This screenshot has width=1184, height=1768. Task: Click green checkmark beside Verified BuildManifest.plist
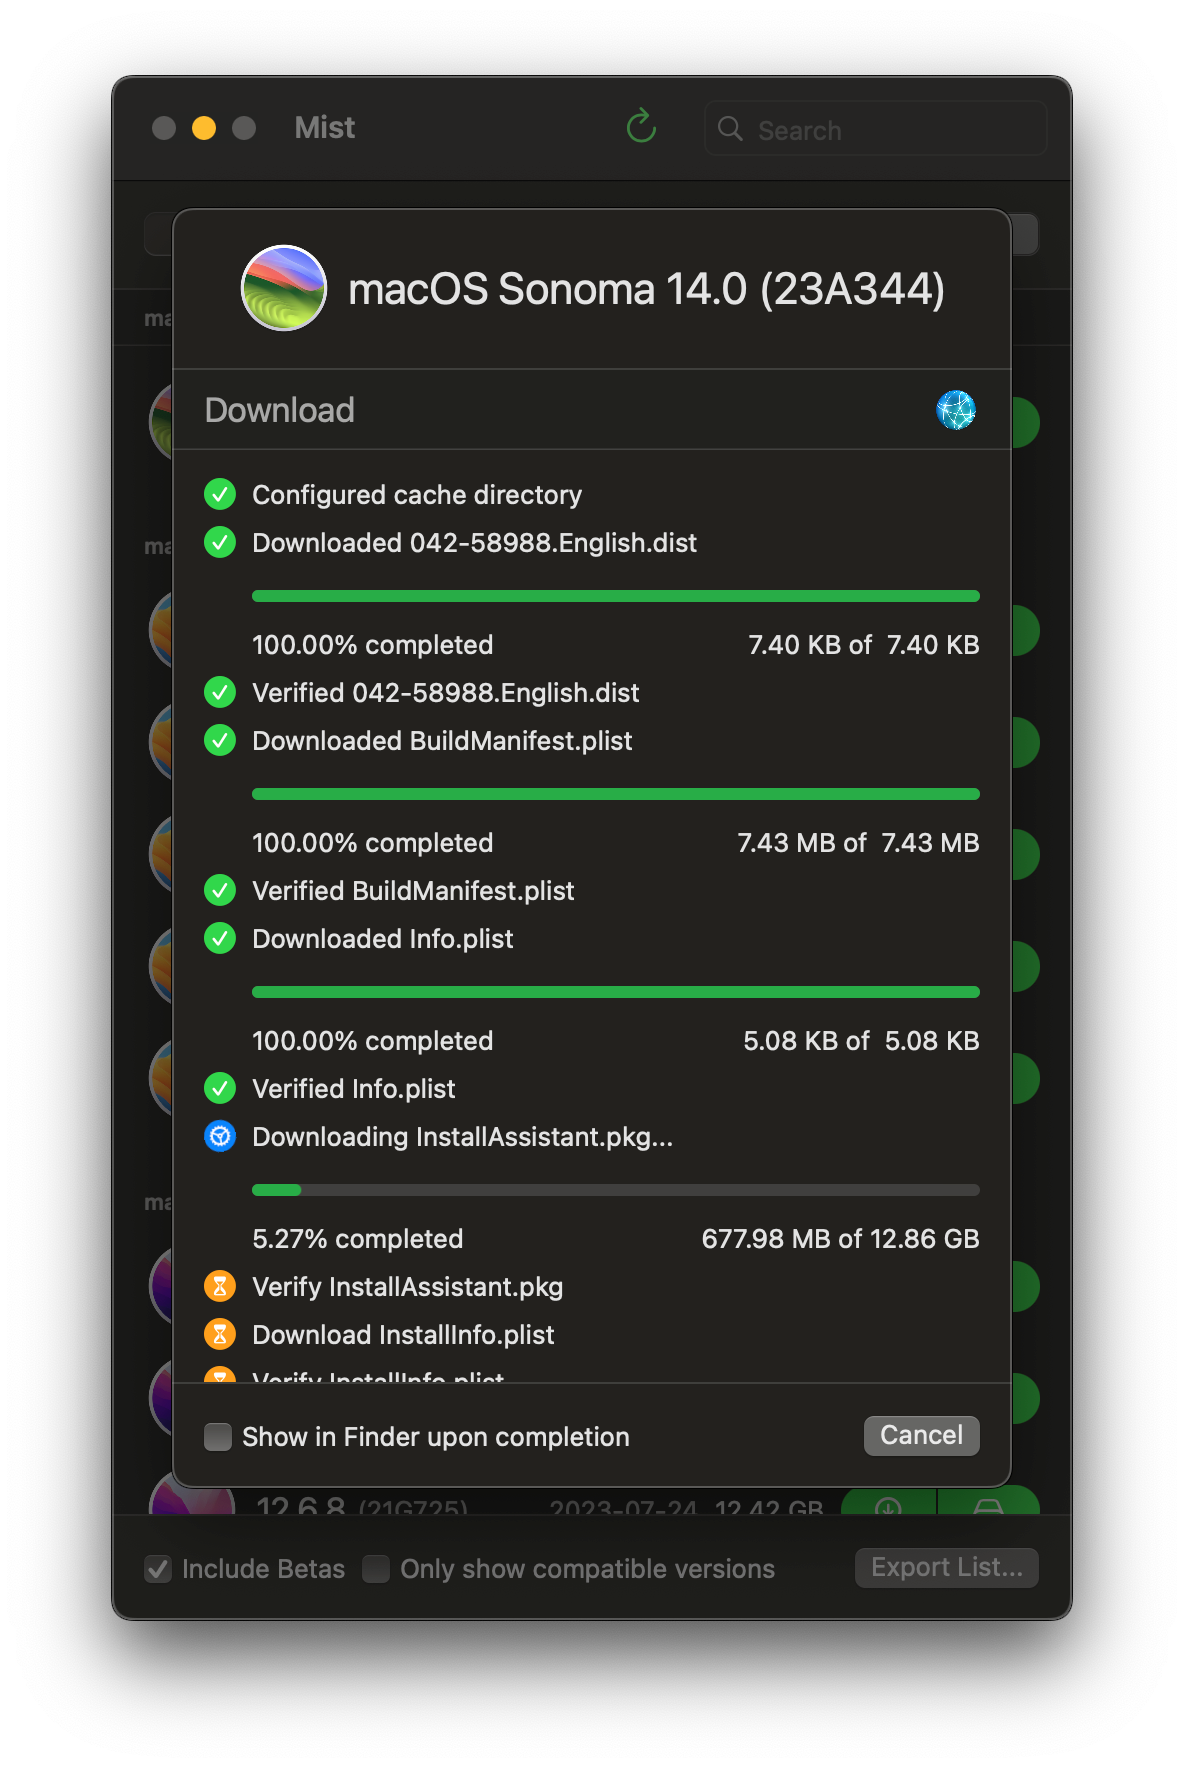point(220,890)
